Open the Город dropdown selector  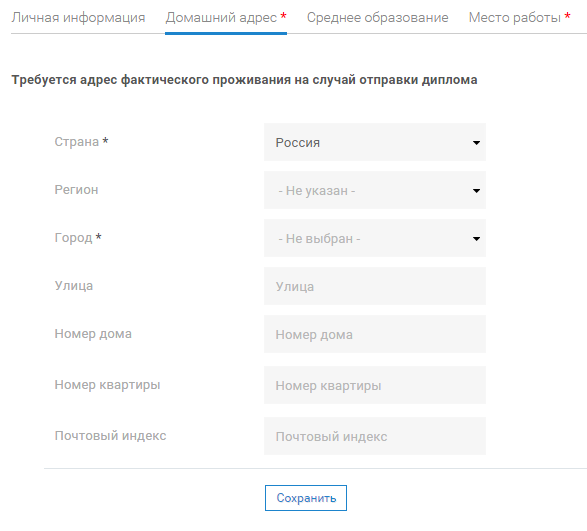coord(375,238)
